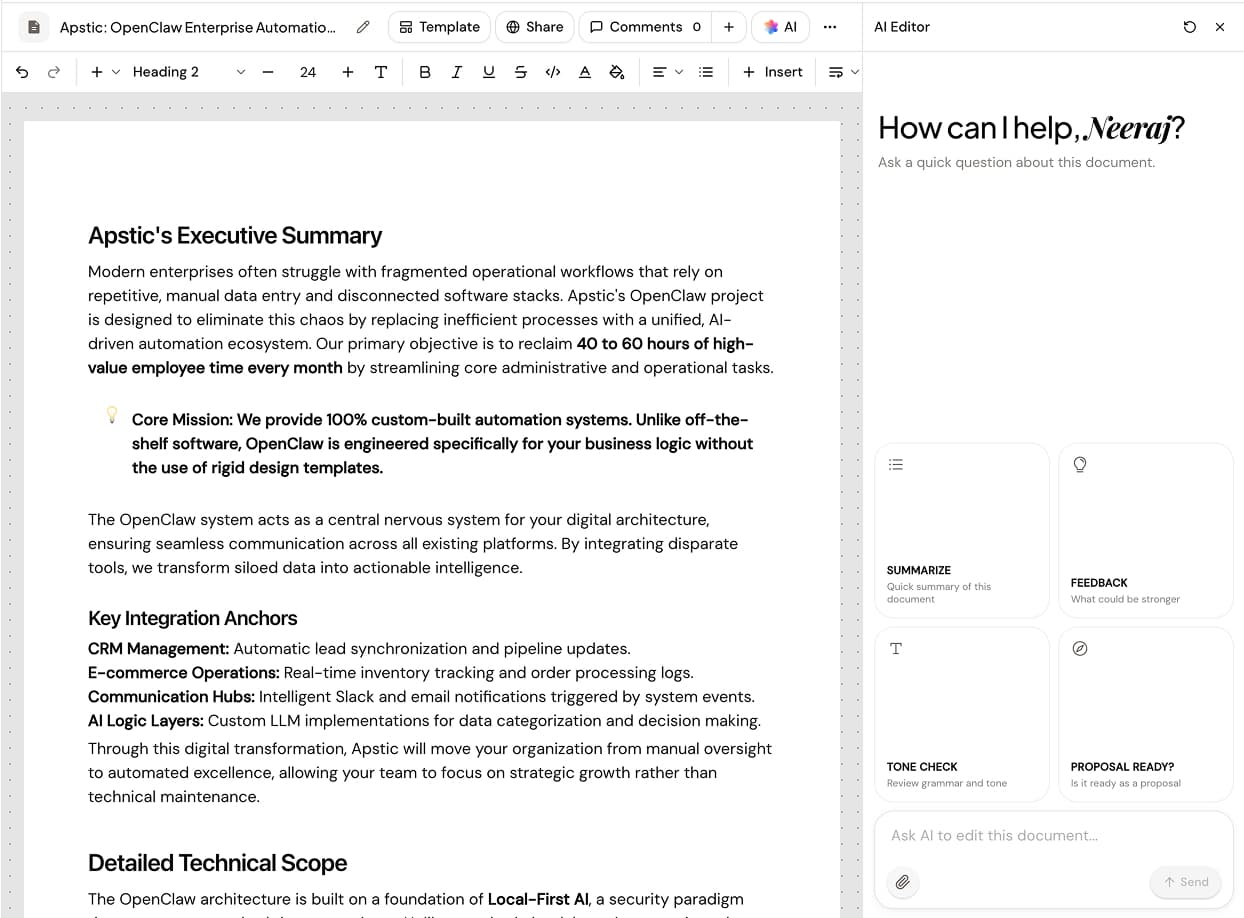
Task: Select the inline code formatting icon
Action: click(x=552, y=71)
